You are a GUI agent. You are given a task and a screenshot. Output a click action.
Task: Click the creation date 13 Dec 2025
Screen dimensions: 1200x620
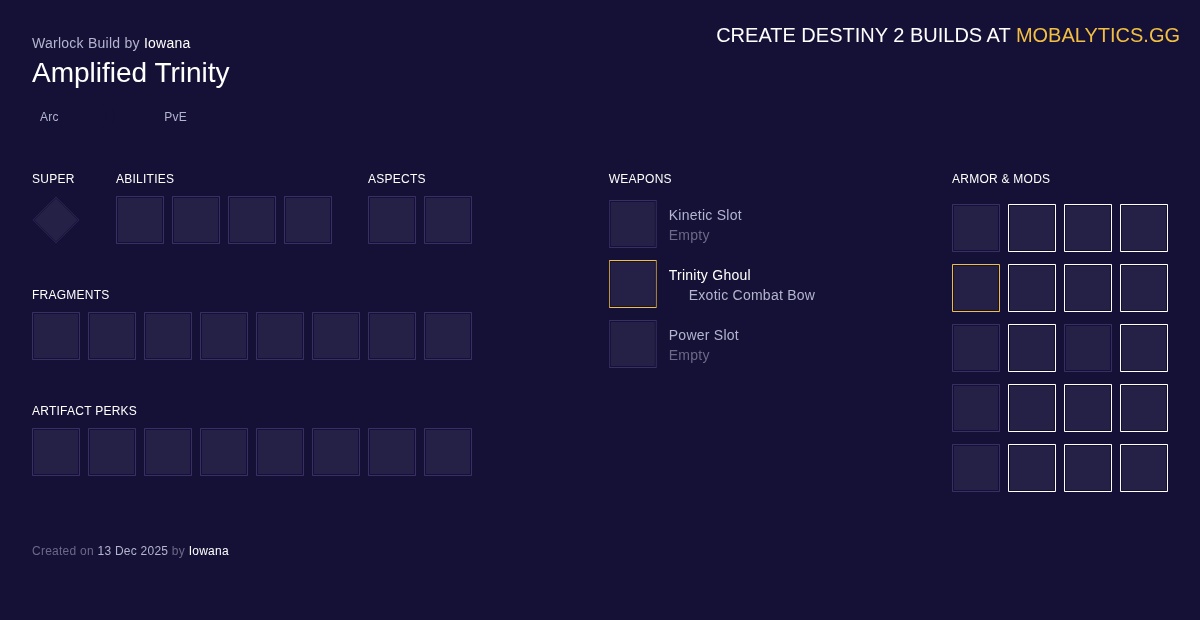coord(132,551)
